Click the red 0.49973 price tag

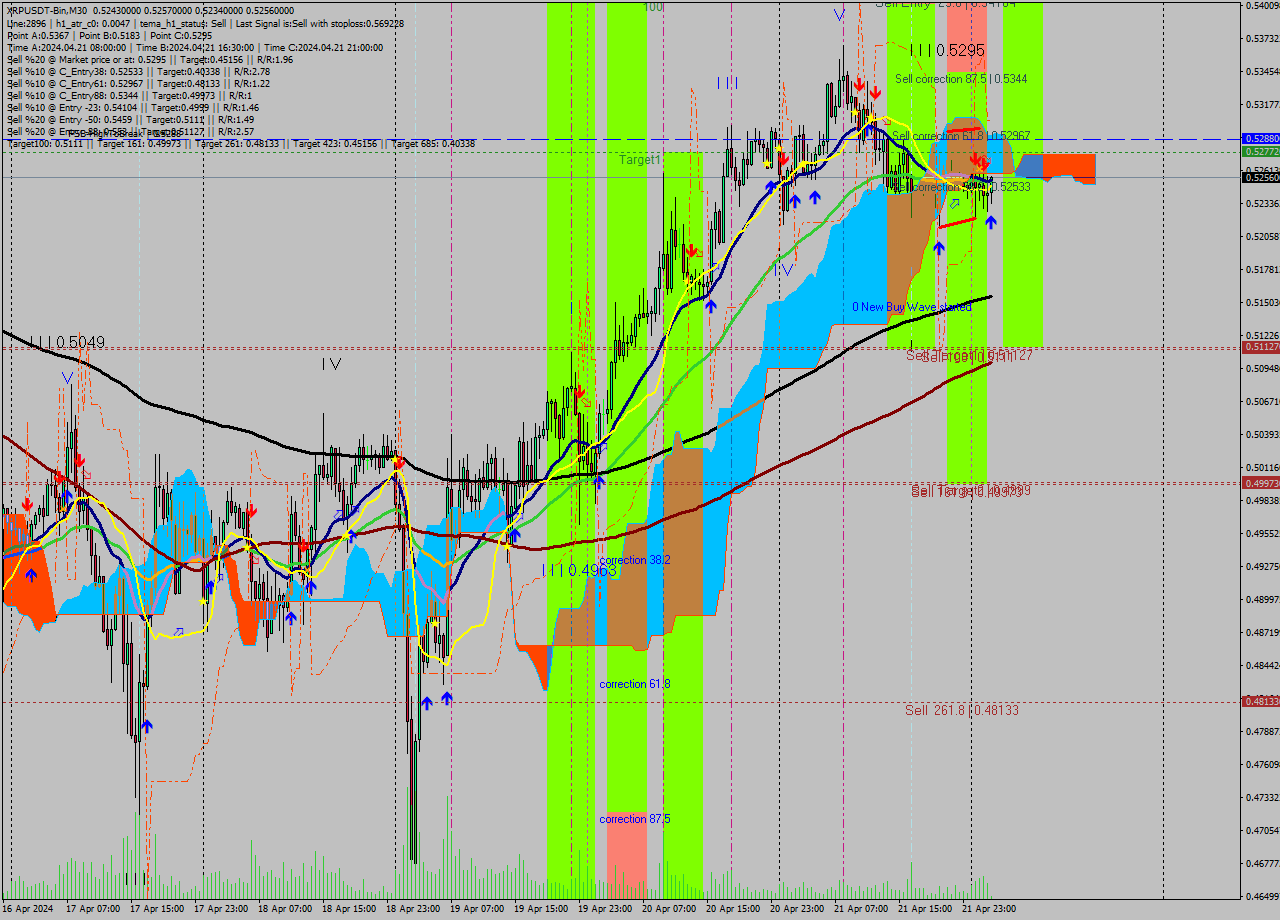point(1260,483)
